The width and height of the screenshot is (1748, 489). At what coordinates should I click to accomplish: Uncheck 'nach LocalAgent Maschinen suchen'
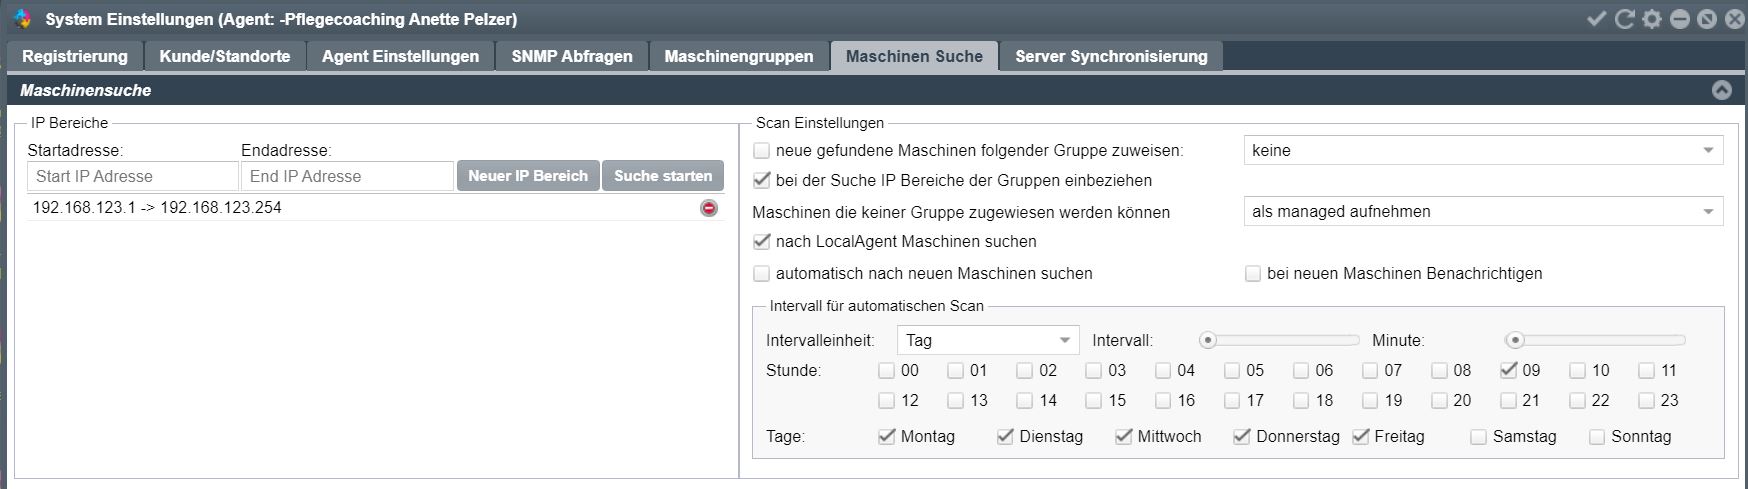[762, 241]
